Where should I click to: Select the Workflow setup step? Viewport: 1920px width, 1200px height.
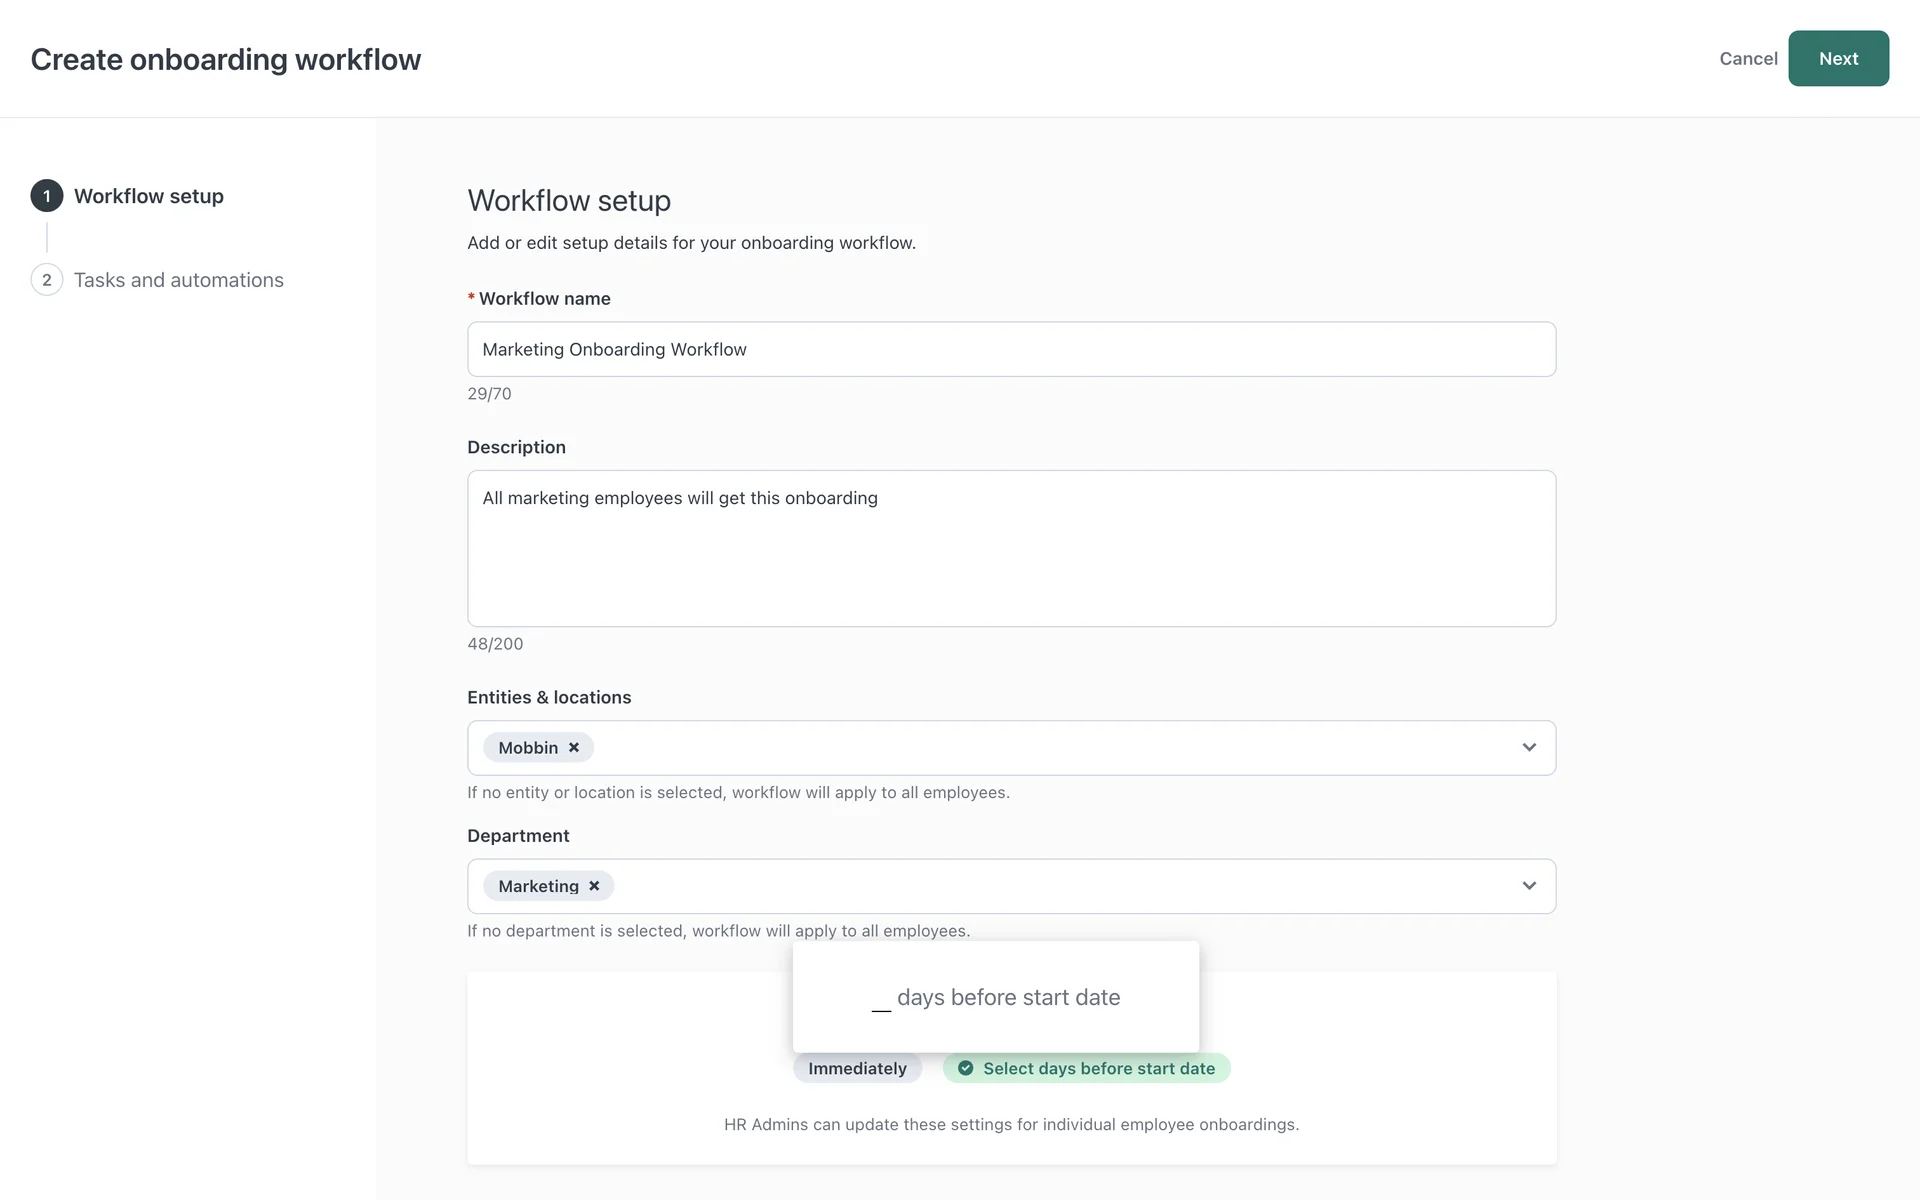[x=148, y=196]
